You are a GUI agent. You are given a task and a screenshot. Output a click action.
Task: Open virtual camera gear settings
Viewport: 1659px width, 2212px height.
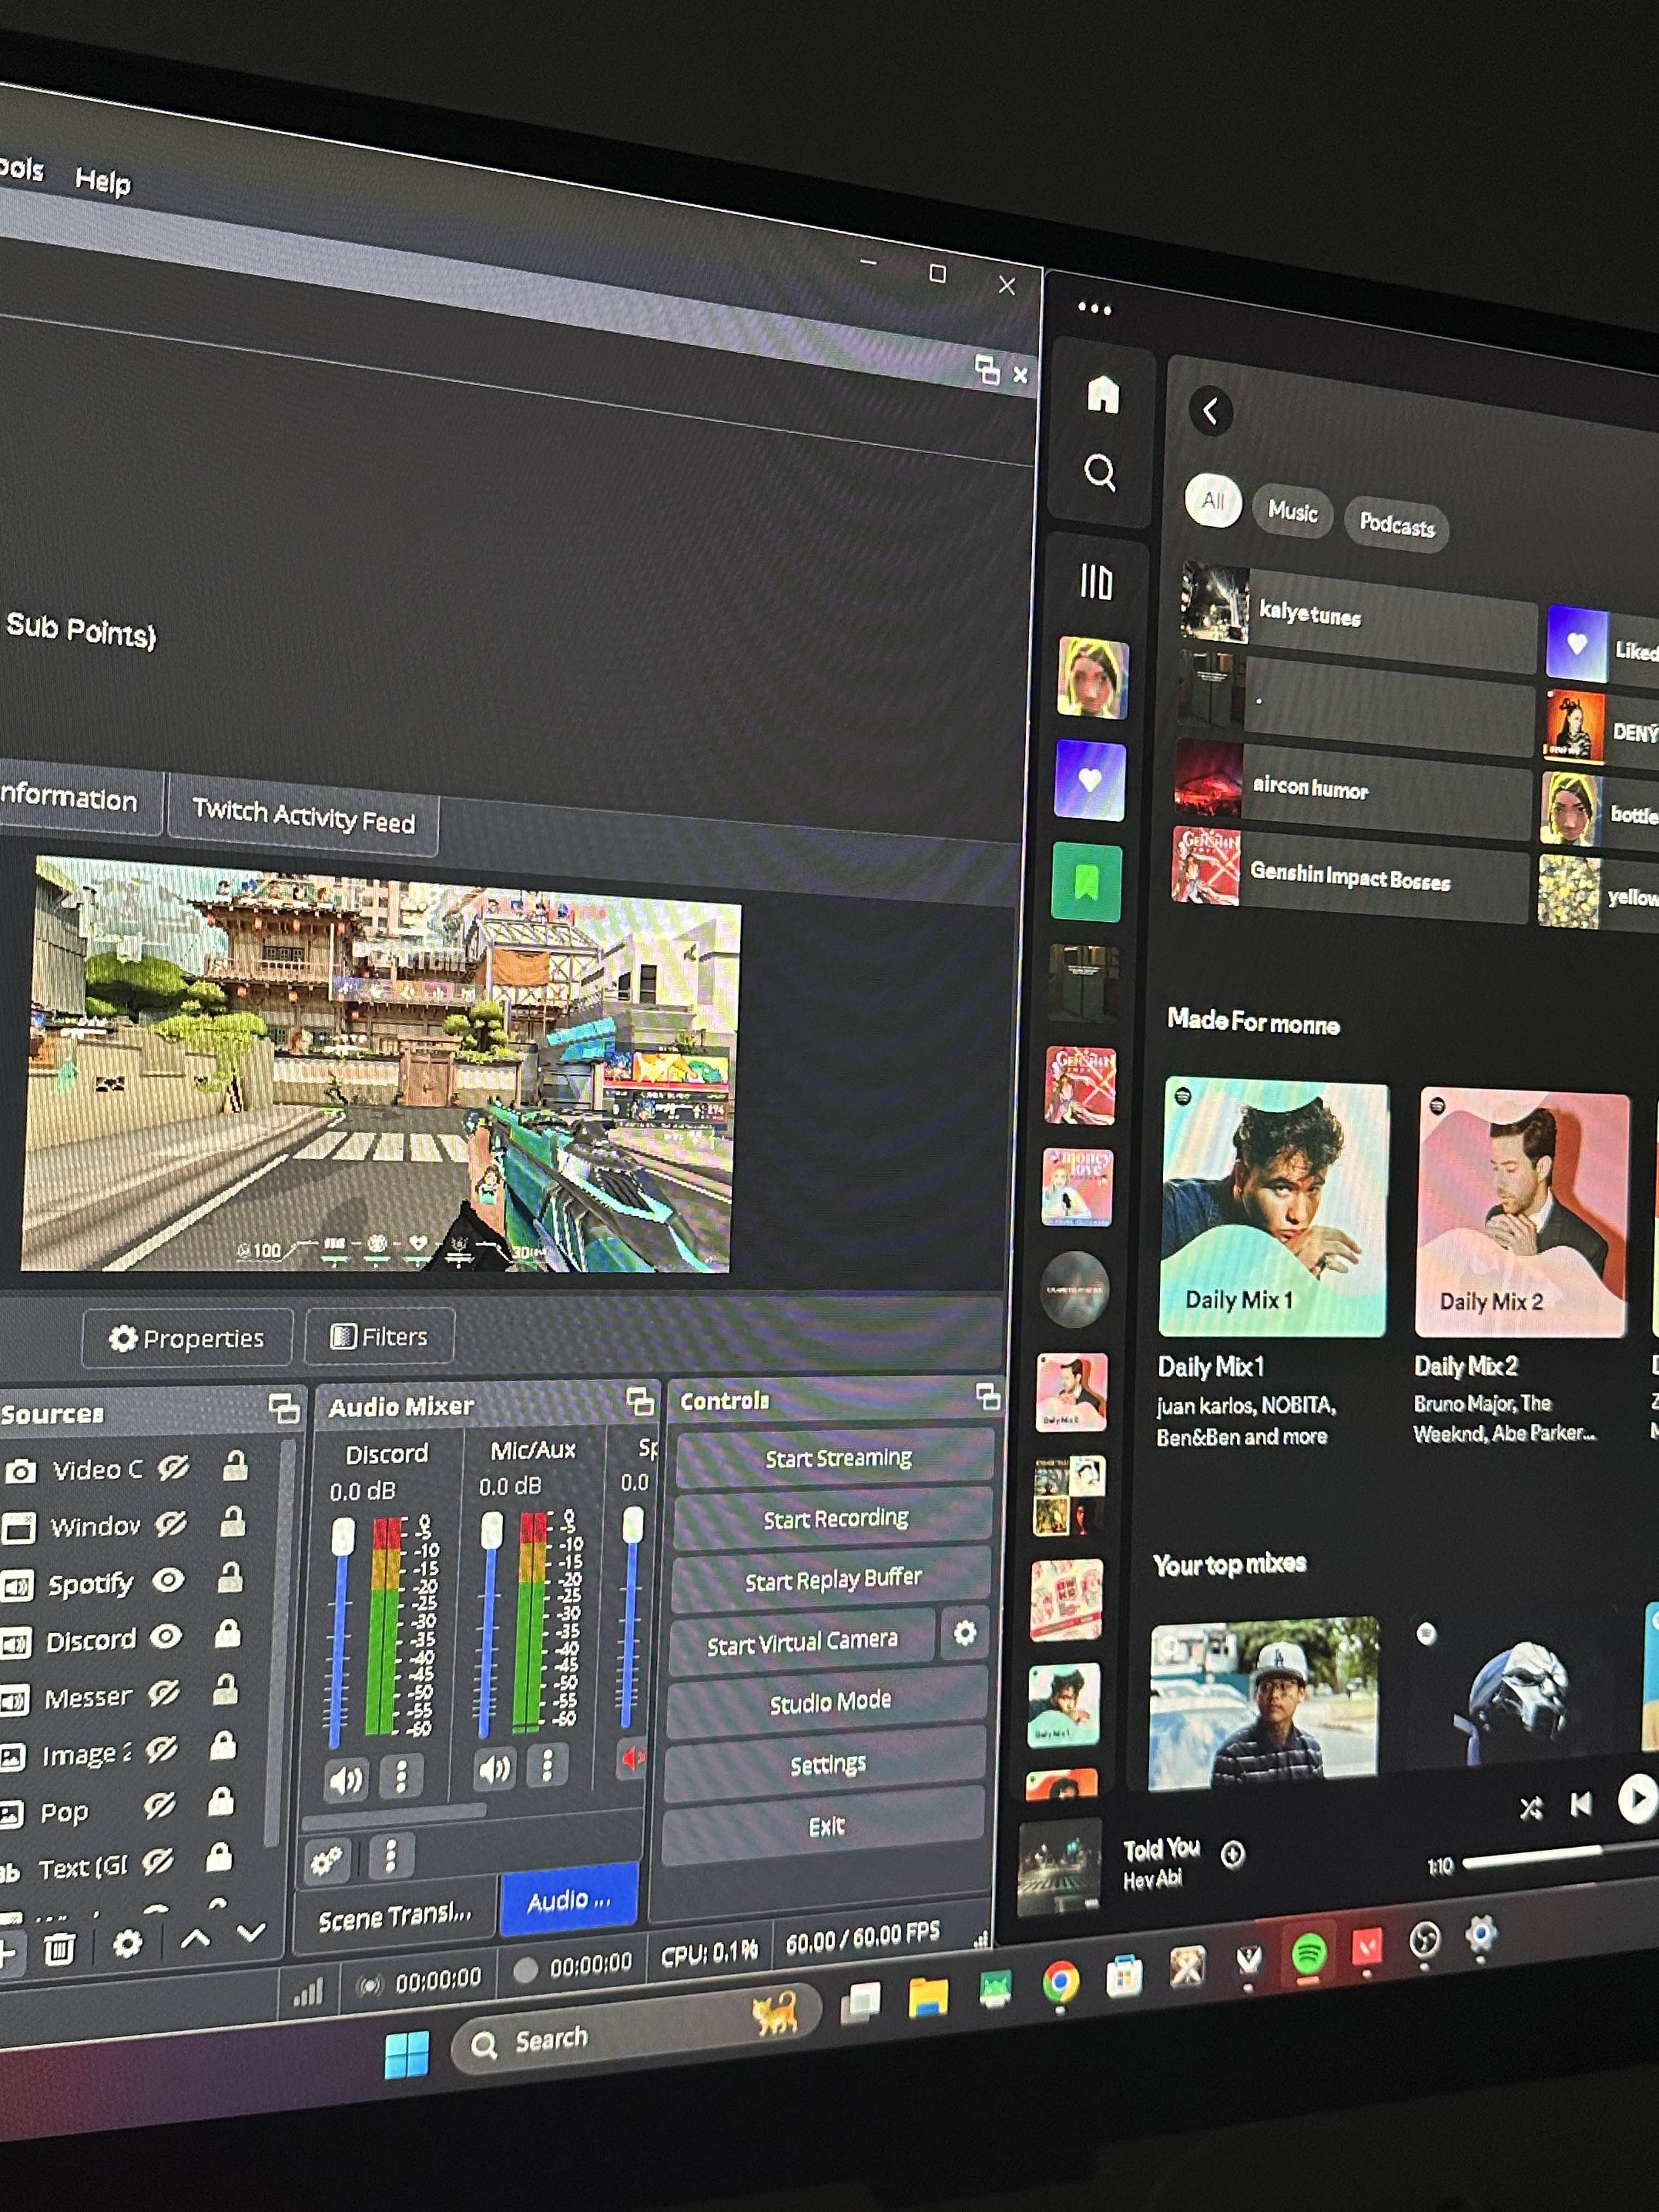(x=964, y=1633)
